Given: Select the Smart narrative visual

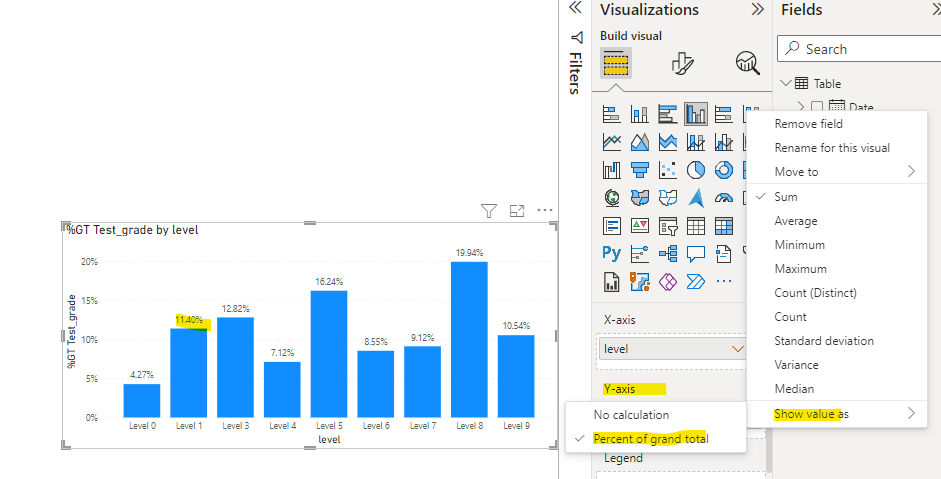Looking at the screenshot, I should [724, 253].
